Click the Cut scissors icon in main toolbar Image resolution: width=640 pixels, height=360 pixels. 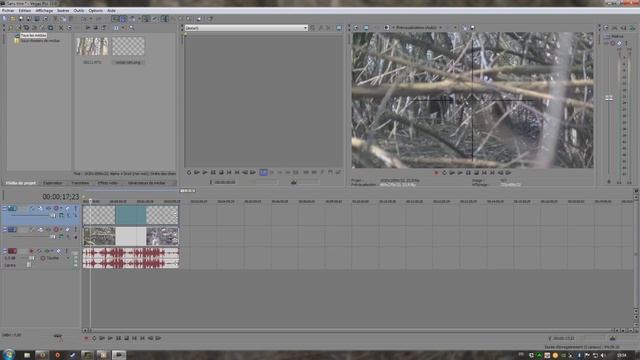coord(56,19)
